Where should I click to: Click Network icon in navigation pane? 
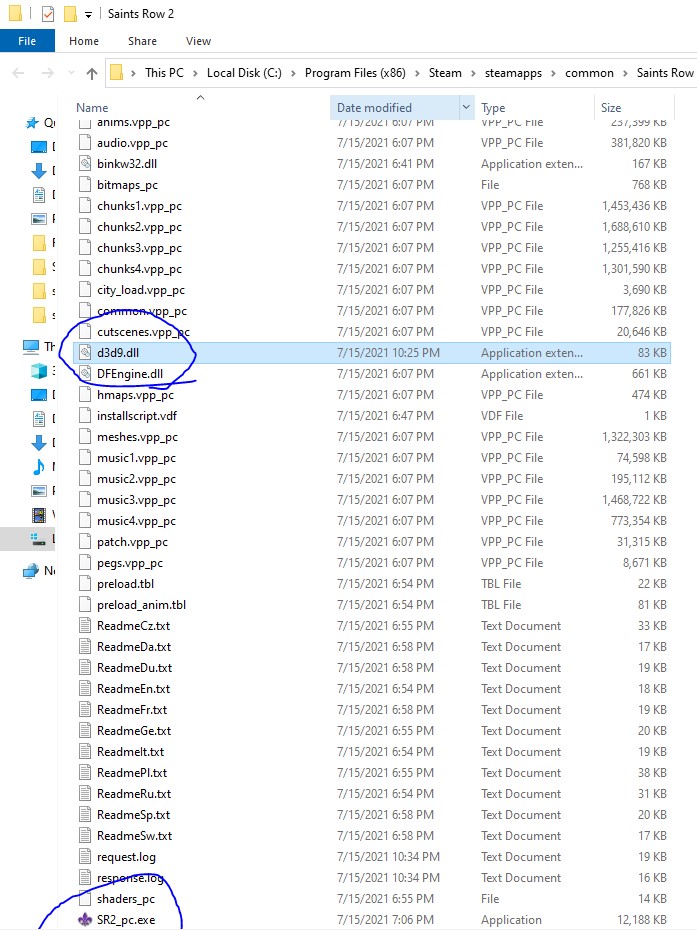pos(31,571)
